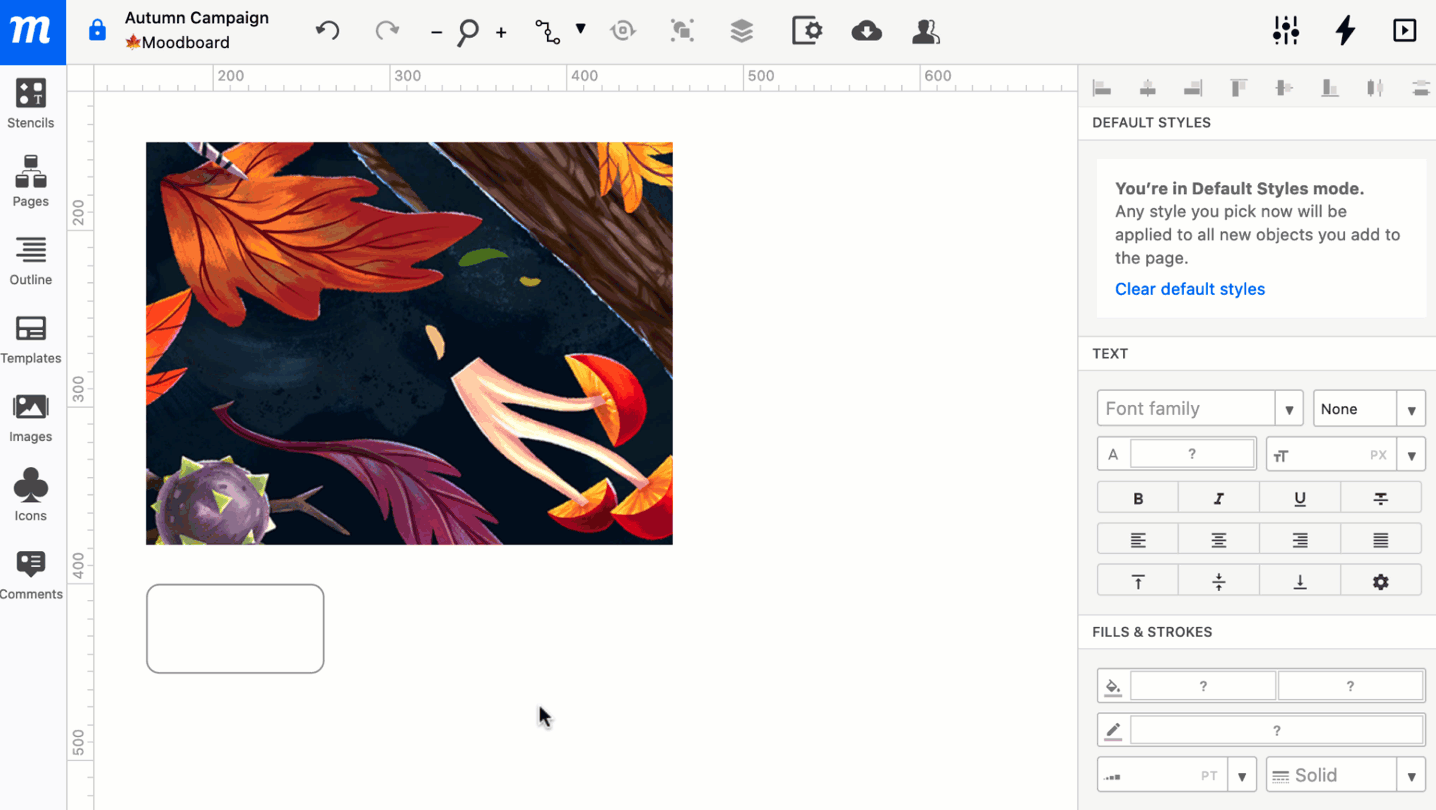Switch to the Comments panel
The height and width of the screenshot is (810, 1436).
coord(31,575)
